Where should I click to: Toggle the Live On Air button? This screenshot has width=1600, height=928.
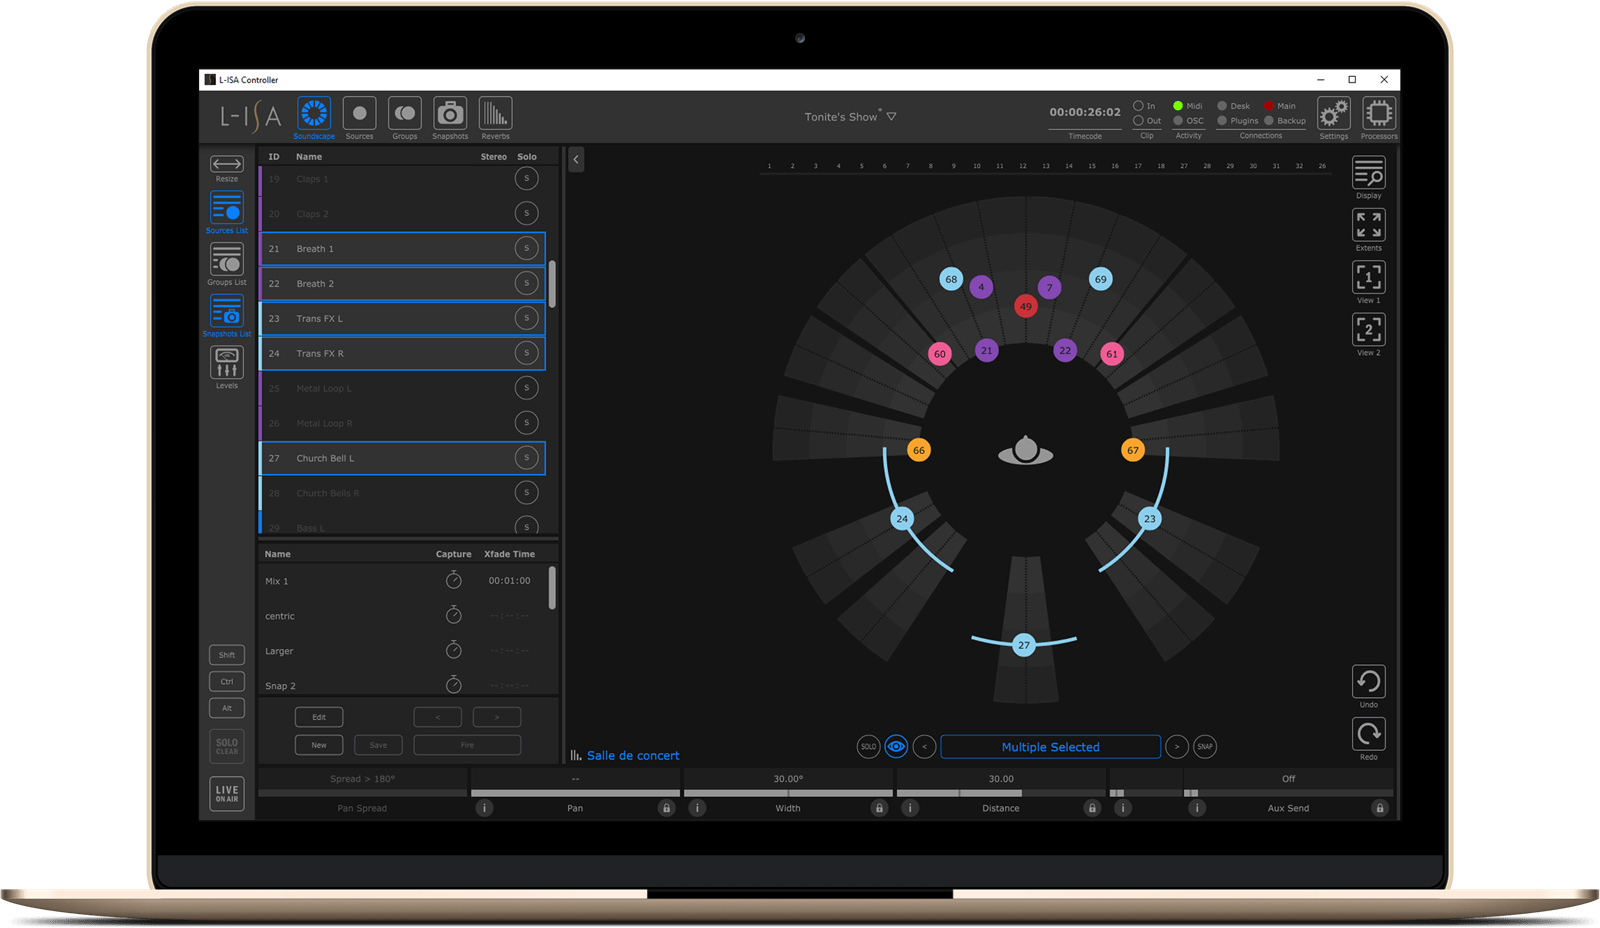coord(227,793)
